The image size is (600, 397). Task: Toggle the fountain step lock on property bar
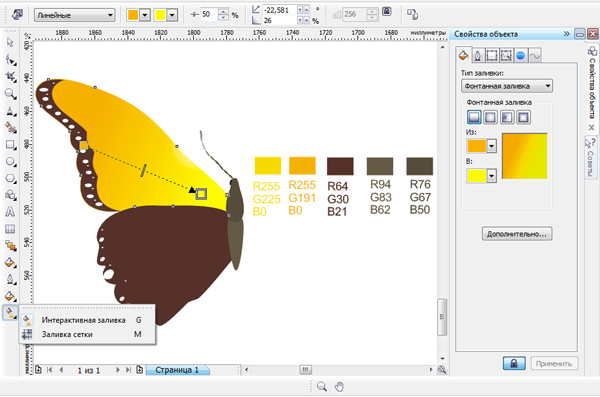387,11
